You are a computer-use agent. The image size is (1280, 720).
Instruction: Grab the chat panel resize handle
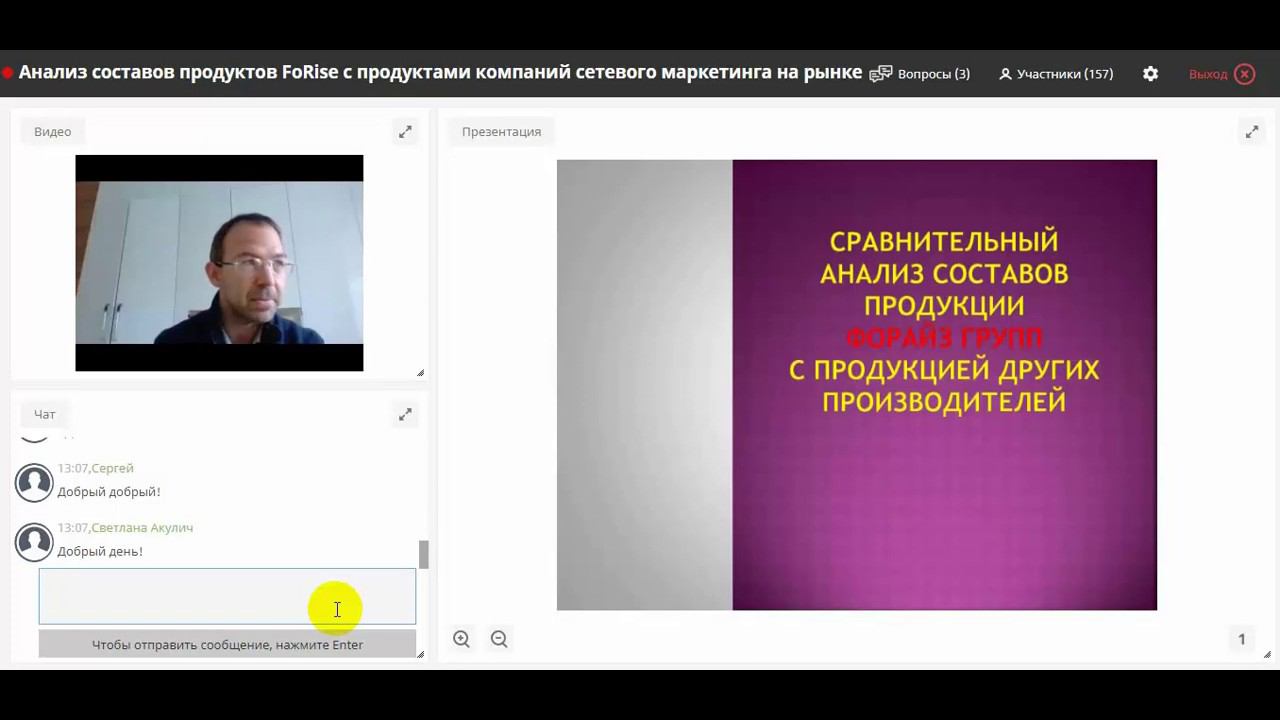pyautogui.click(x=420, y=654)
